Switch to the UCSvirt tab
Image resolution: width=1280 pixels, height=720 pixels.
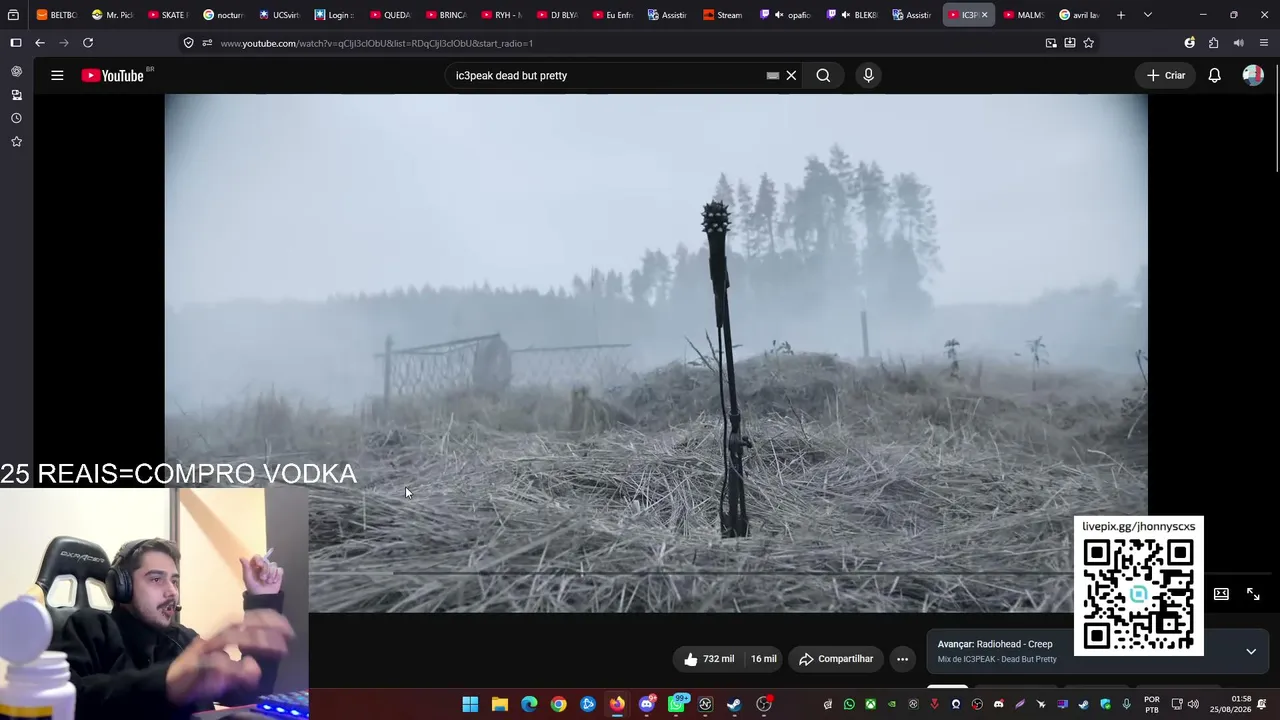[x=279, y=15]
